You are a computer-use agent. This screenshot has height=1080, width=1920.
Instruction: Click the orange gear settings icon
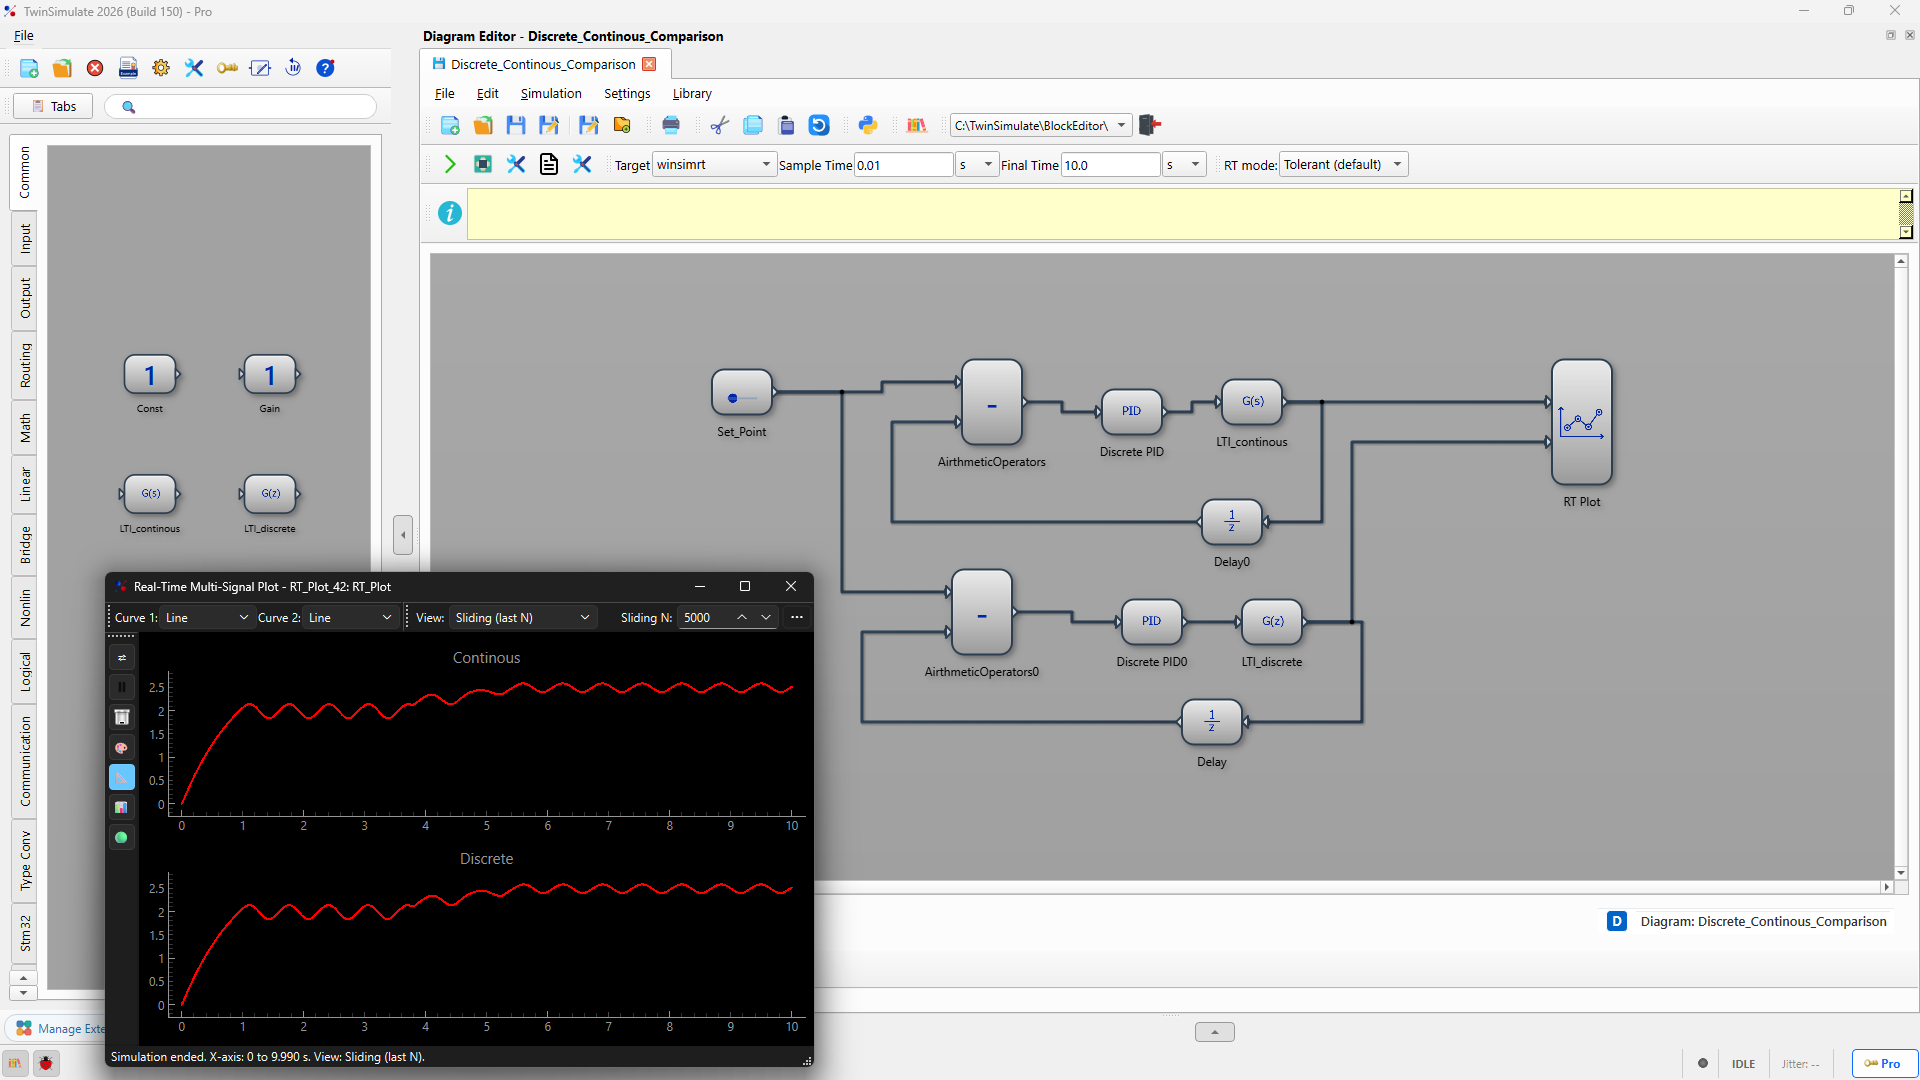point(161,68)
